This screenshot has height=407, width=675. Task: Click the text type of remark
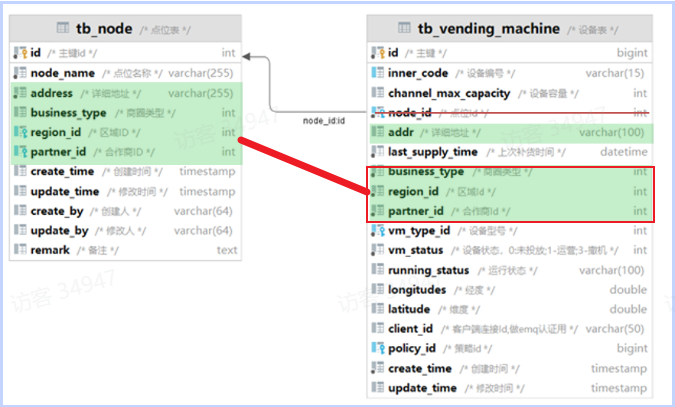(227, 250)
